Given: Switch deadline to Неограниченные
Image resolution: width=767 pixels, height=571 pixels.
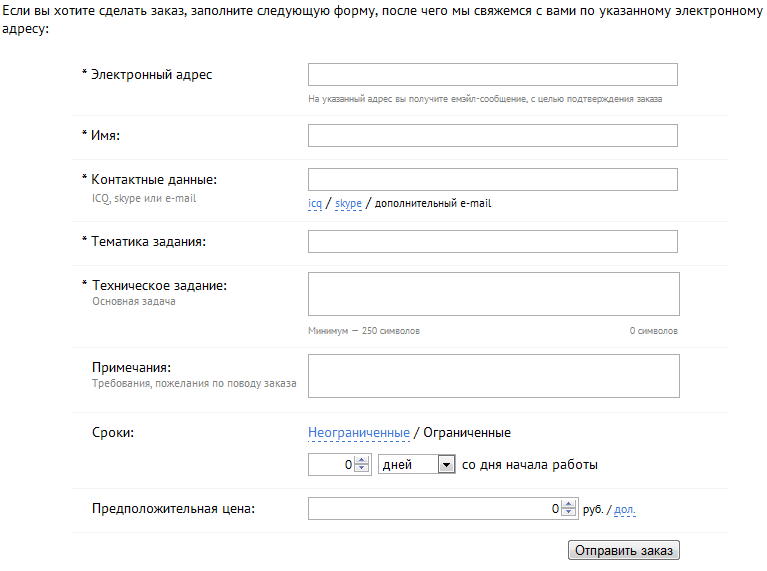Looking at the screenshot, I should pos(358,433).
